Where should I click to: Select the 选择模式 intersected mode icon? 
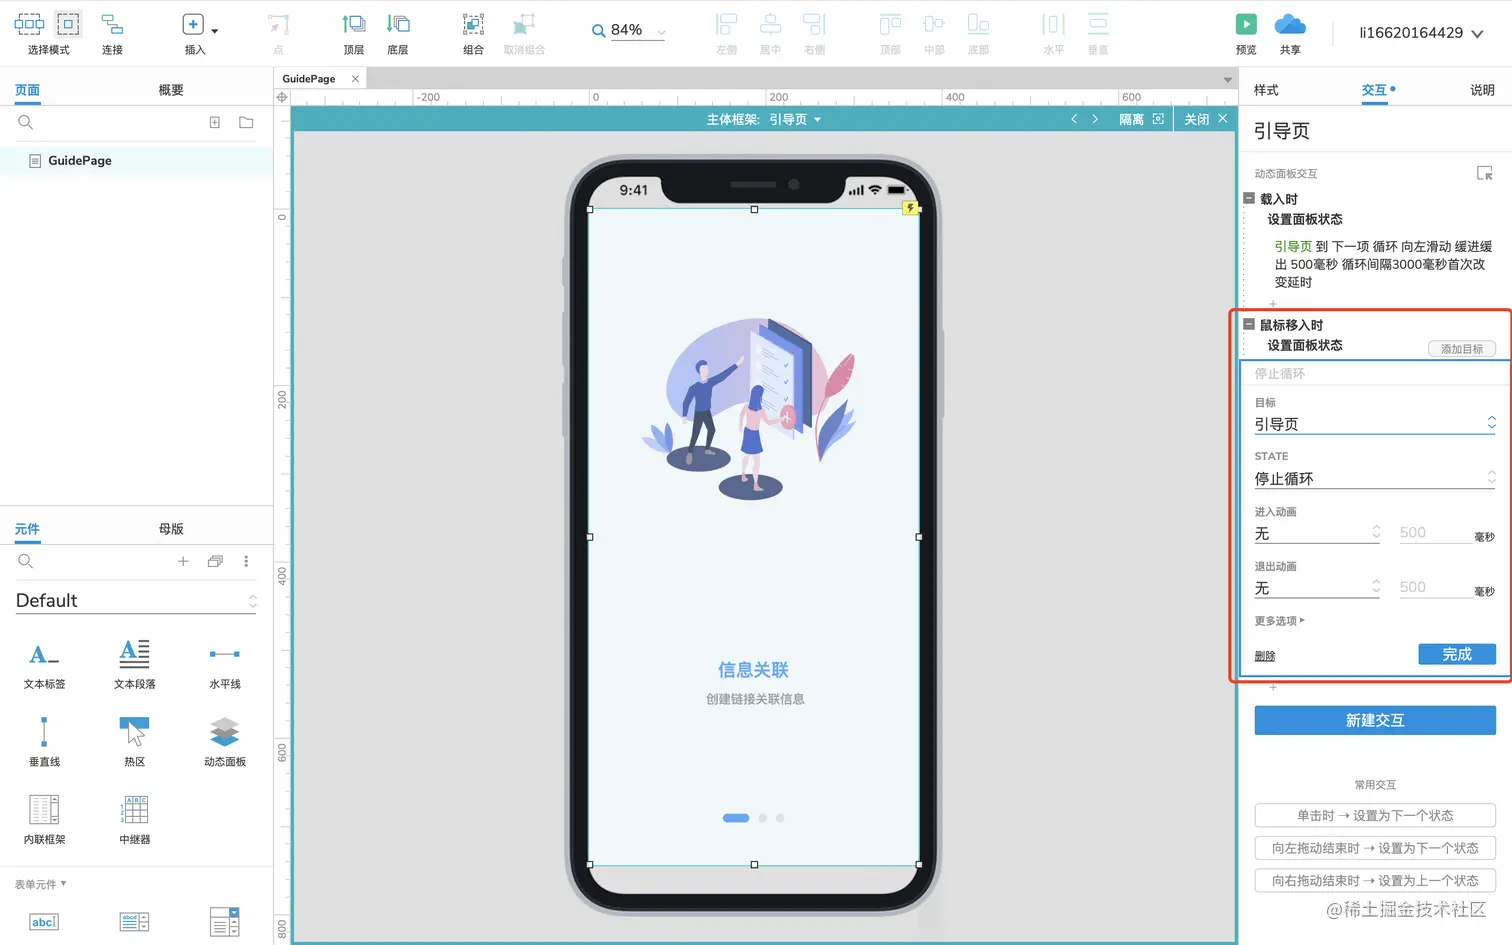[29, 24]
